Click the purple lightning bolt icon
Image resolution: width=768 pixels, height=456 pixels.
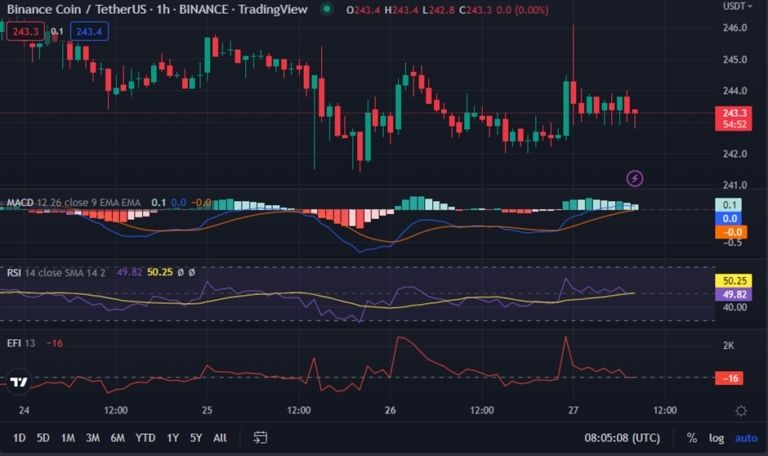(x=635, y=178)
